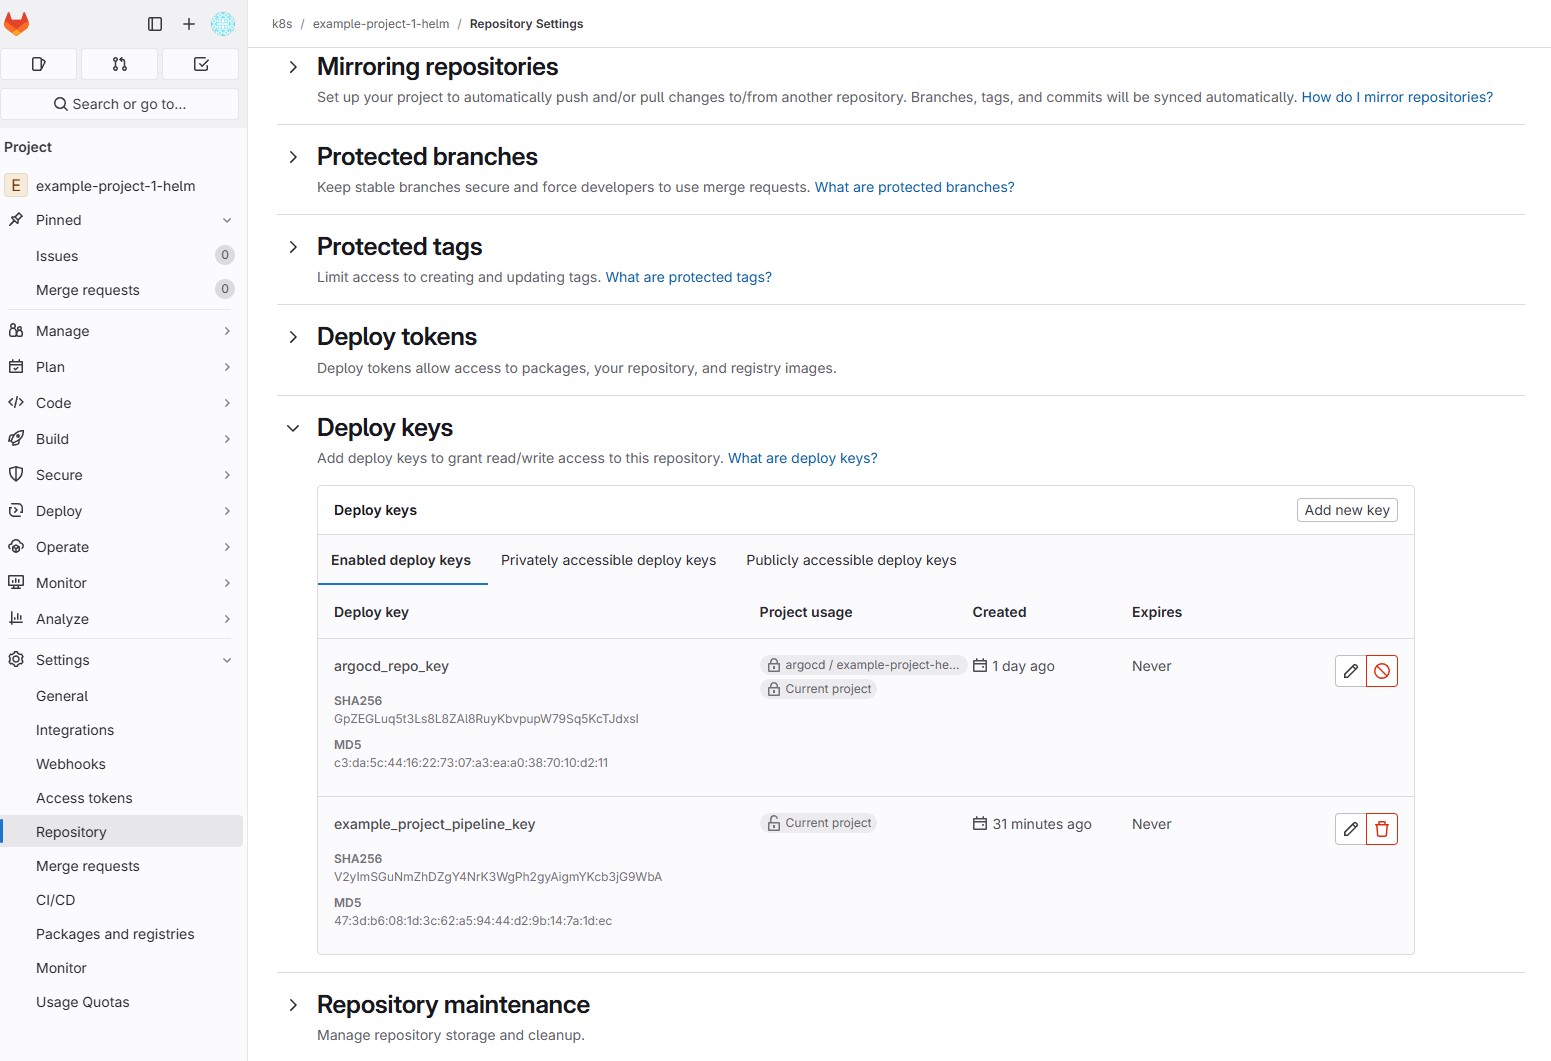Open assigned issues shortcut icon
This screenshot has width=1551, height=1061.
point(39,64)
